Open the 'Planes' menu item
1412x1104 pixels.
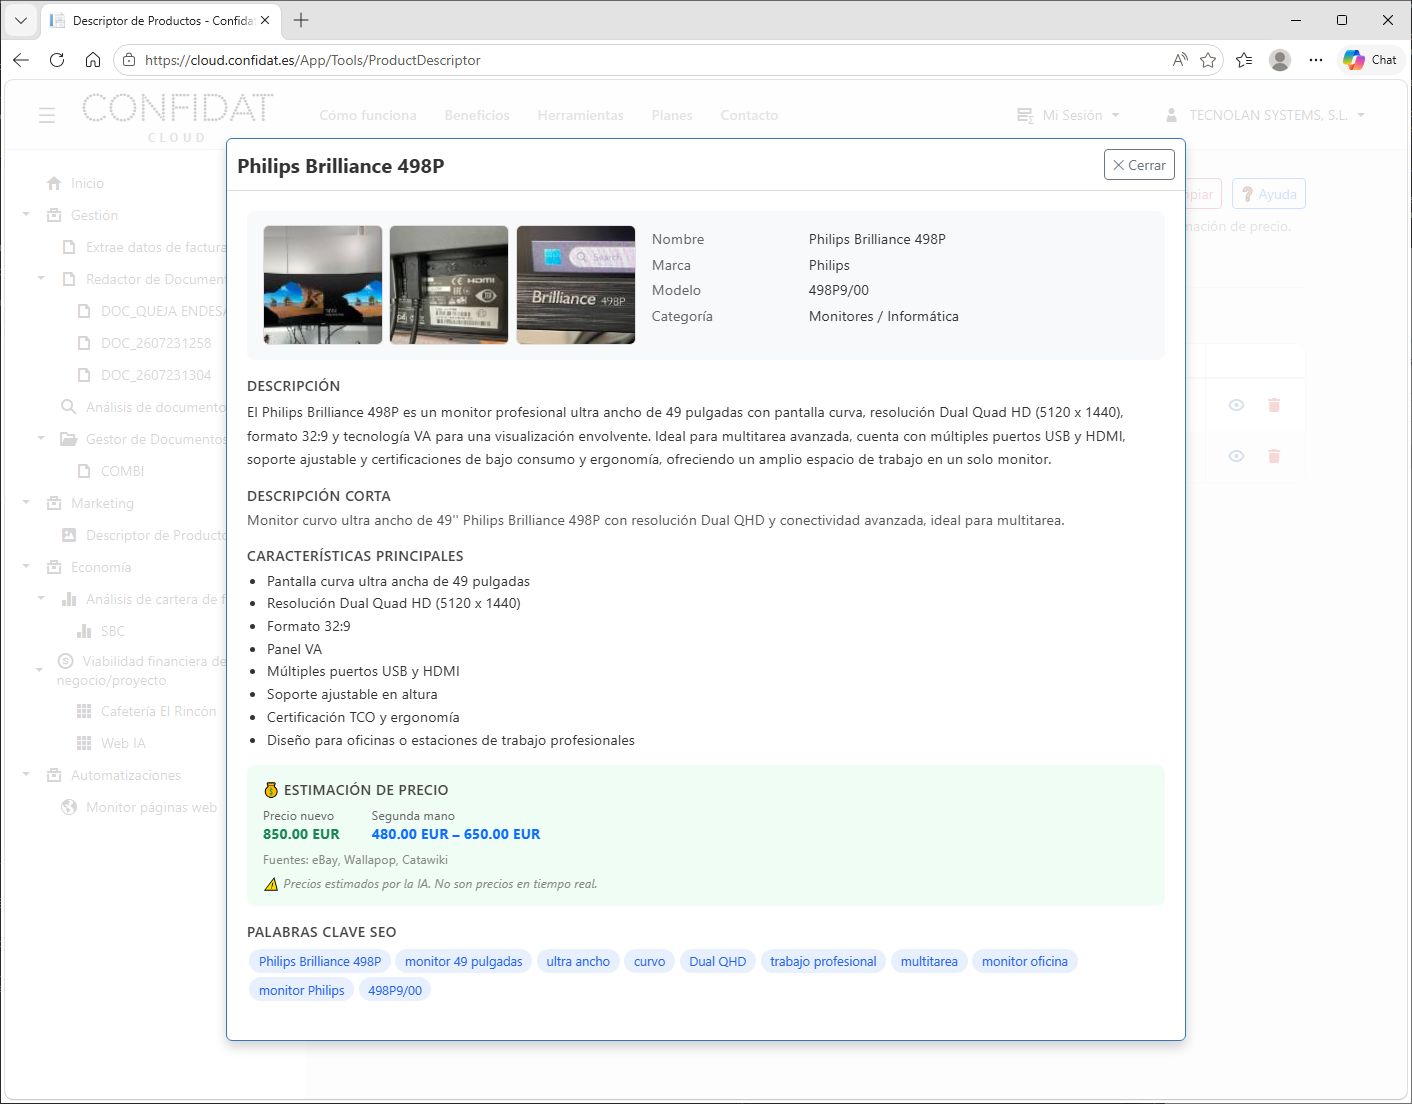(x=672, y=115)
